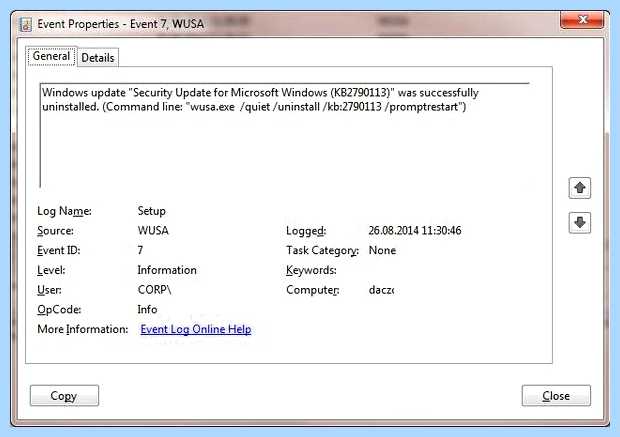Click the 'Log Name:' label
The height and width of the screenshot is (437, 620).
tap(64, 211)
